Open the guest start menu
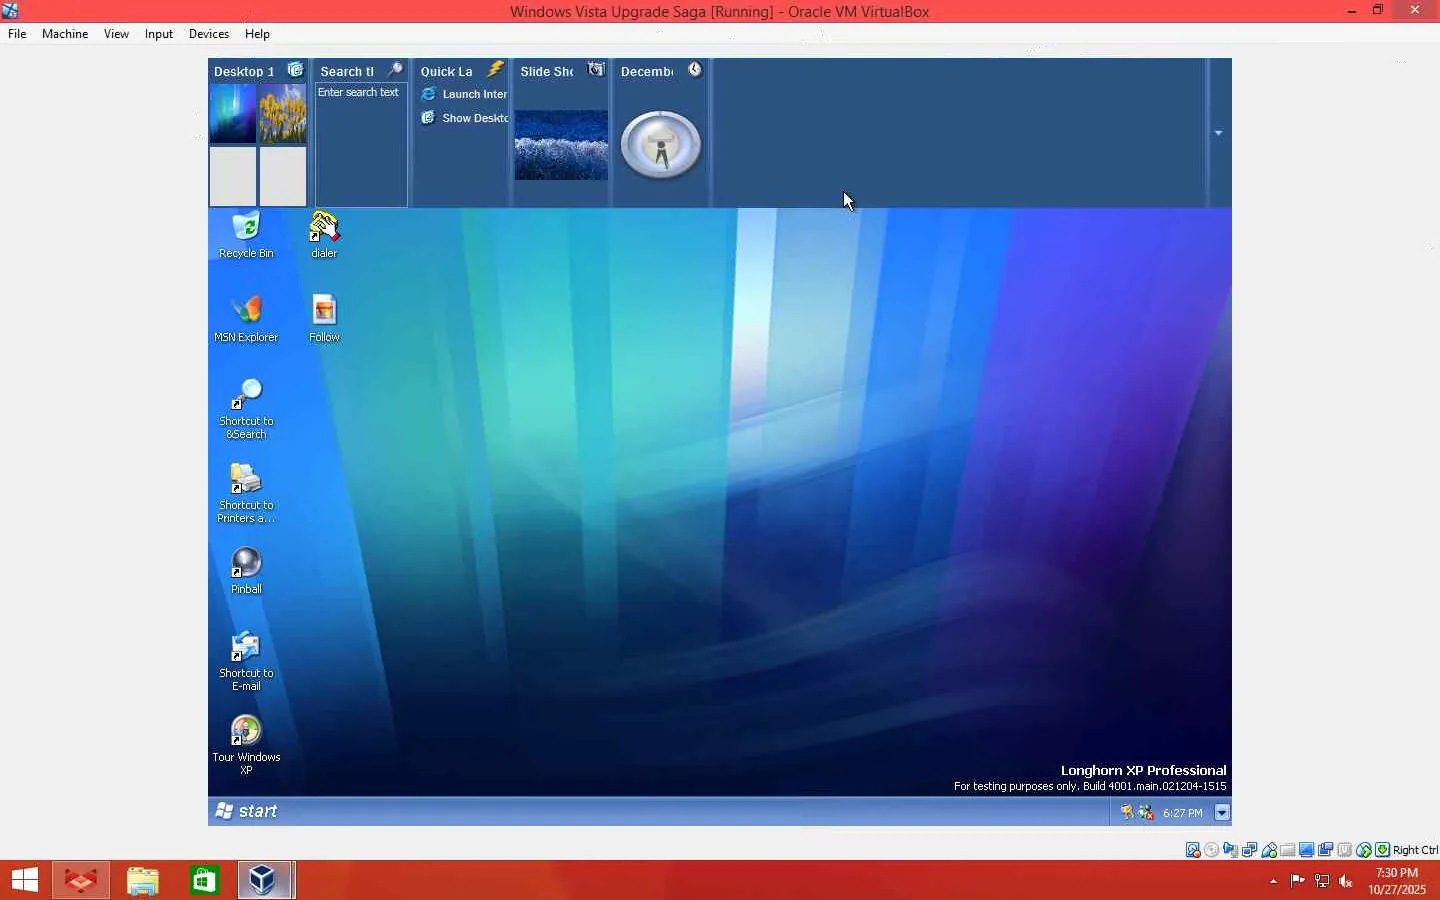The image size is (1440, 900). (x=247, y=811)
